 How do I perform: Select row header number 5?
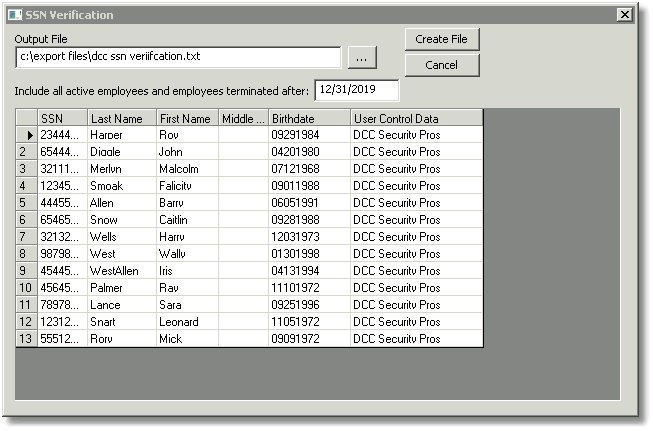[x=27, y=203]
